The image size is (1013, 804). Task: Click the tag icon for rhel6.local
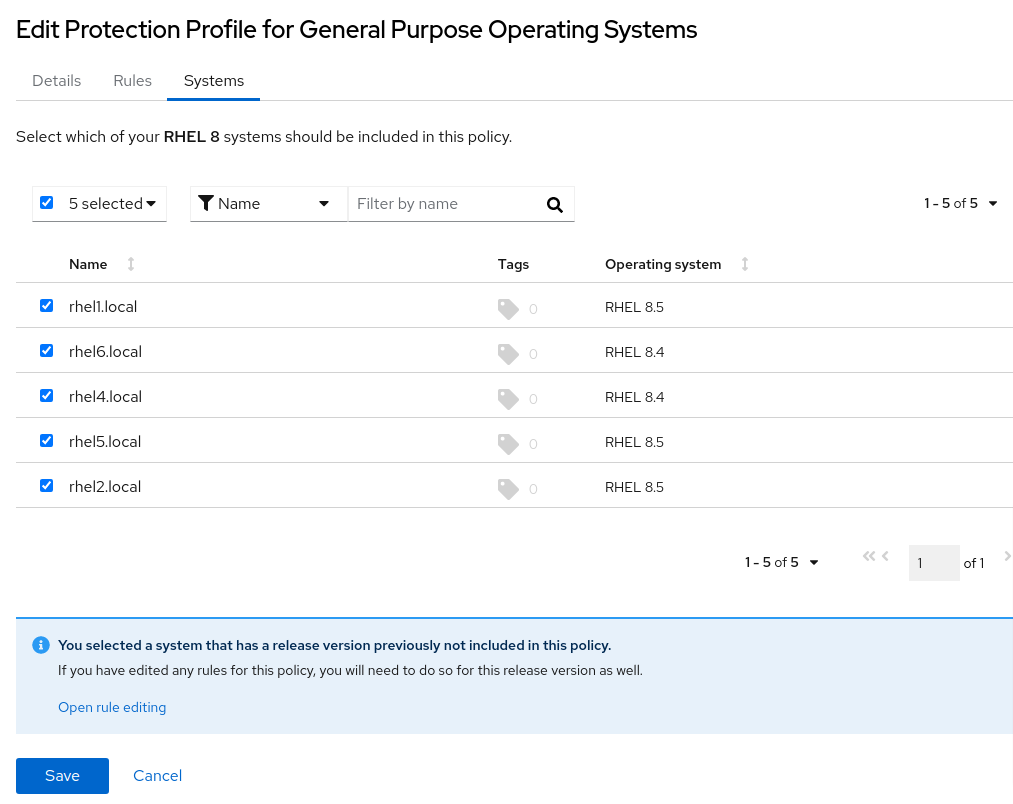click(x=508, y=354)
